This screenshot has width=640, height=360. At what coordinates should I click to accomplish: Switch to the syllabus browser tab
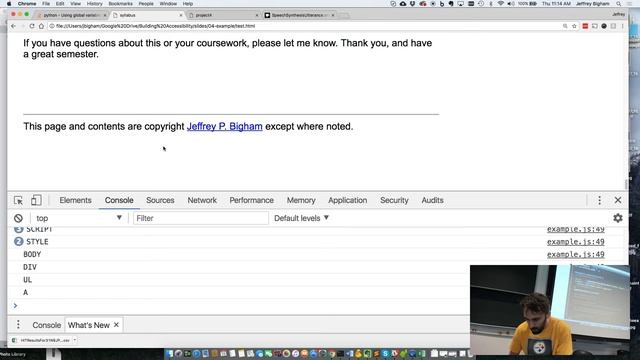click(x=147, y=15)
